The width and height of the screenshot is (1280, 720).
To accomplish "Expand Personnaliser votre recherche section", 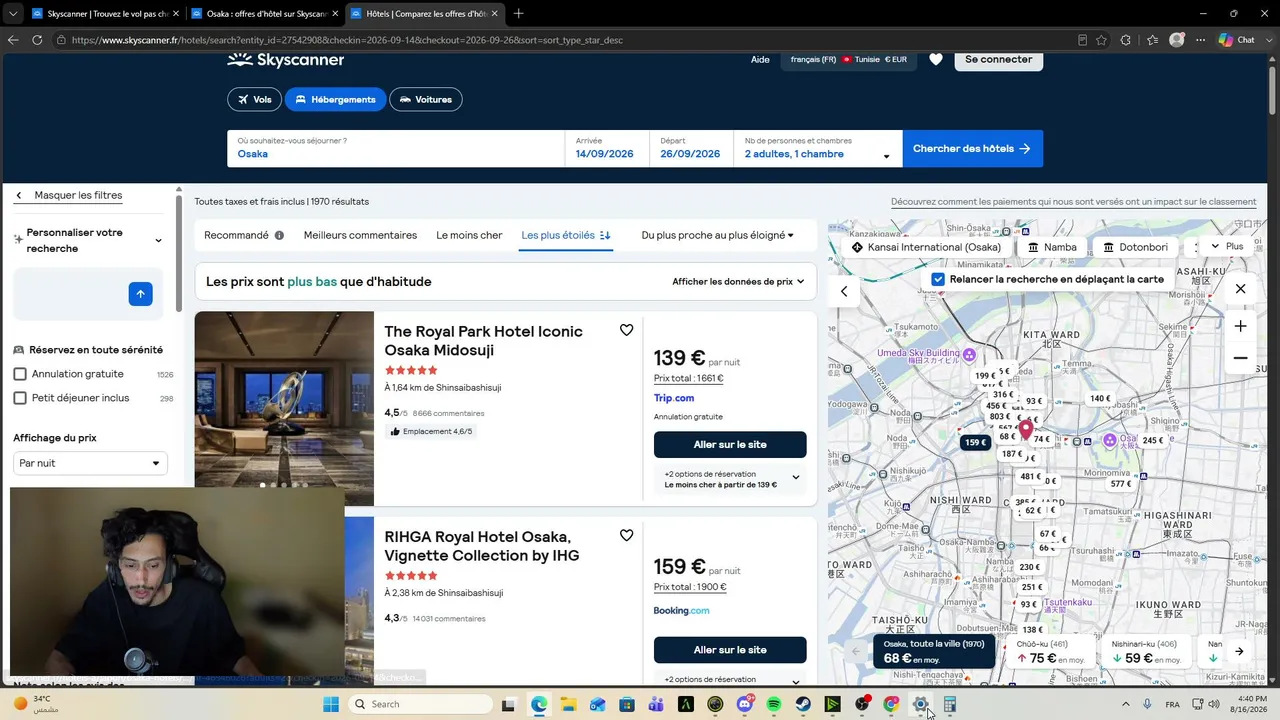I will pos(89,240).
